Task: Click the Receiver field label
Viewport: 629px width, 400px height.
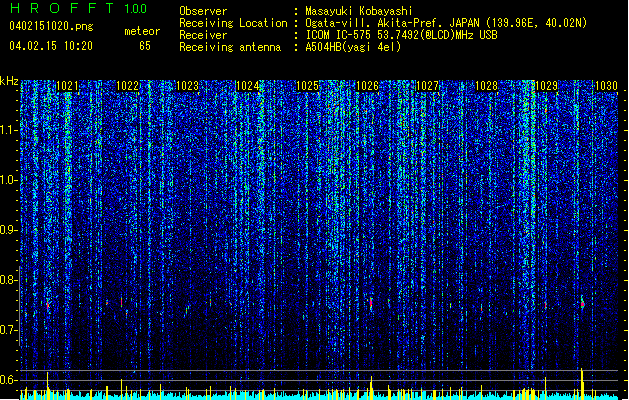Action: point(203,35)
